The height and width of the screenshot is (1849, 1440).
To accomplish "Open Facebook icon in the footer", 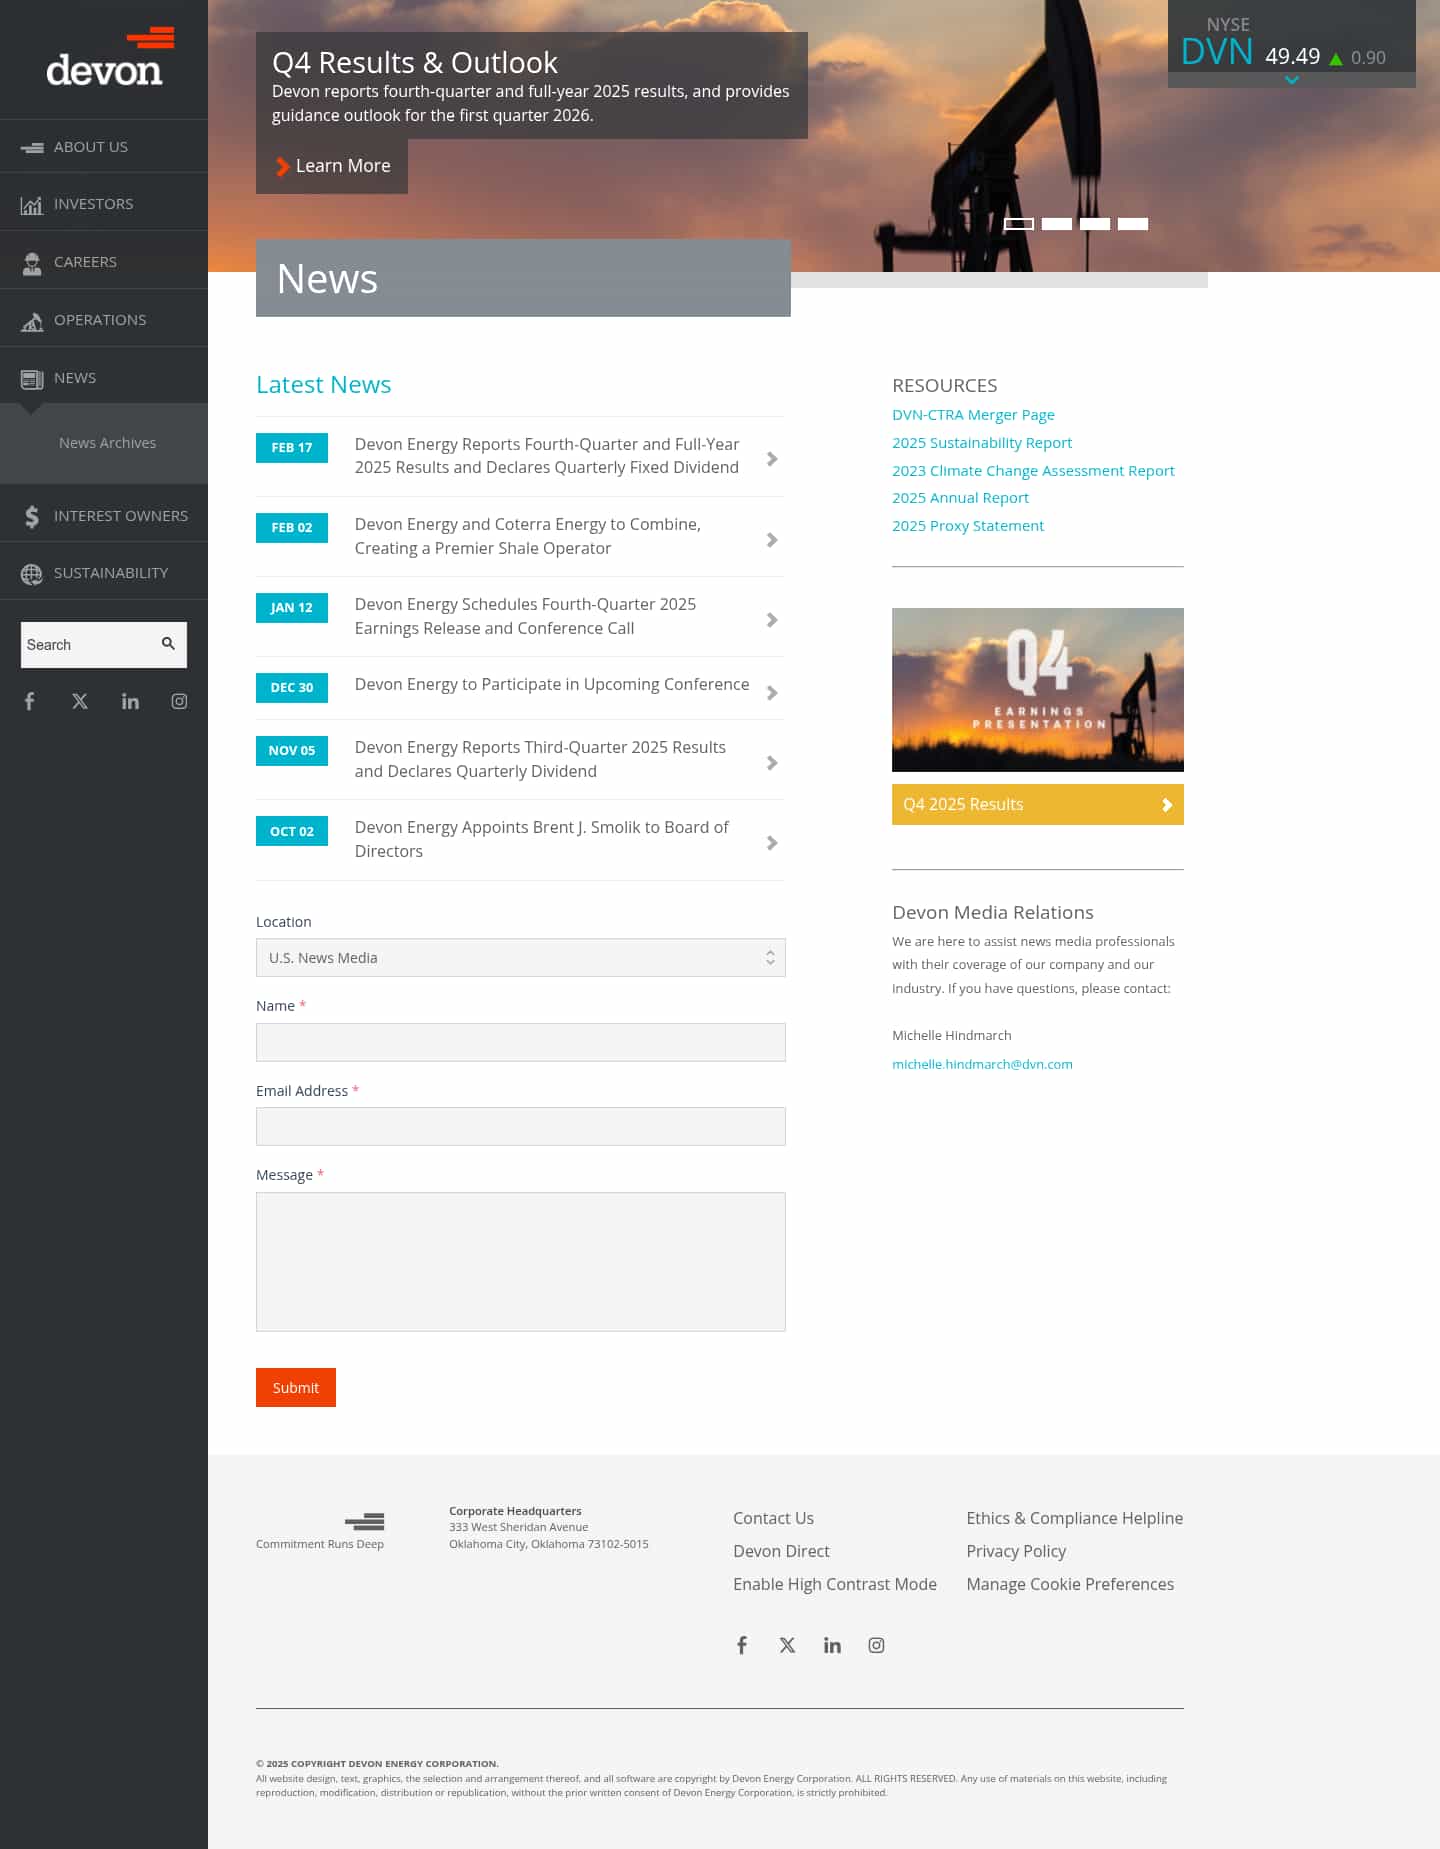I will [742, 1645].
